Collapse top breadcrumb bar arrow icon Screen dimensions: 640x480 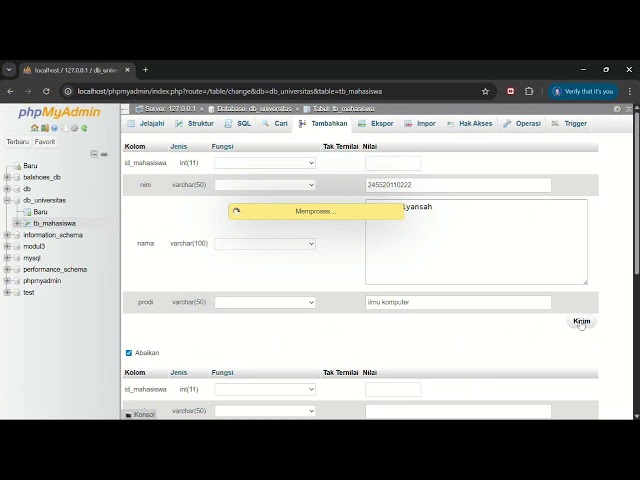[x=629, y=109]
